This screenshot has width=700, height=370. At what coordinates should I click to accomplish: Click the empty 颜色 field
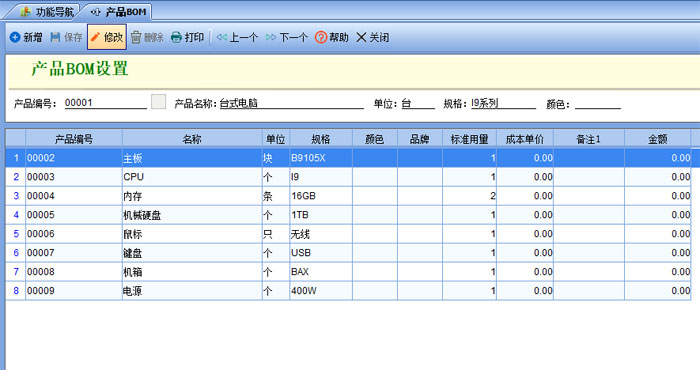pyautogui.click(x=598, y=103)
